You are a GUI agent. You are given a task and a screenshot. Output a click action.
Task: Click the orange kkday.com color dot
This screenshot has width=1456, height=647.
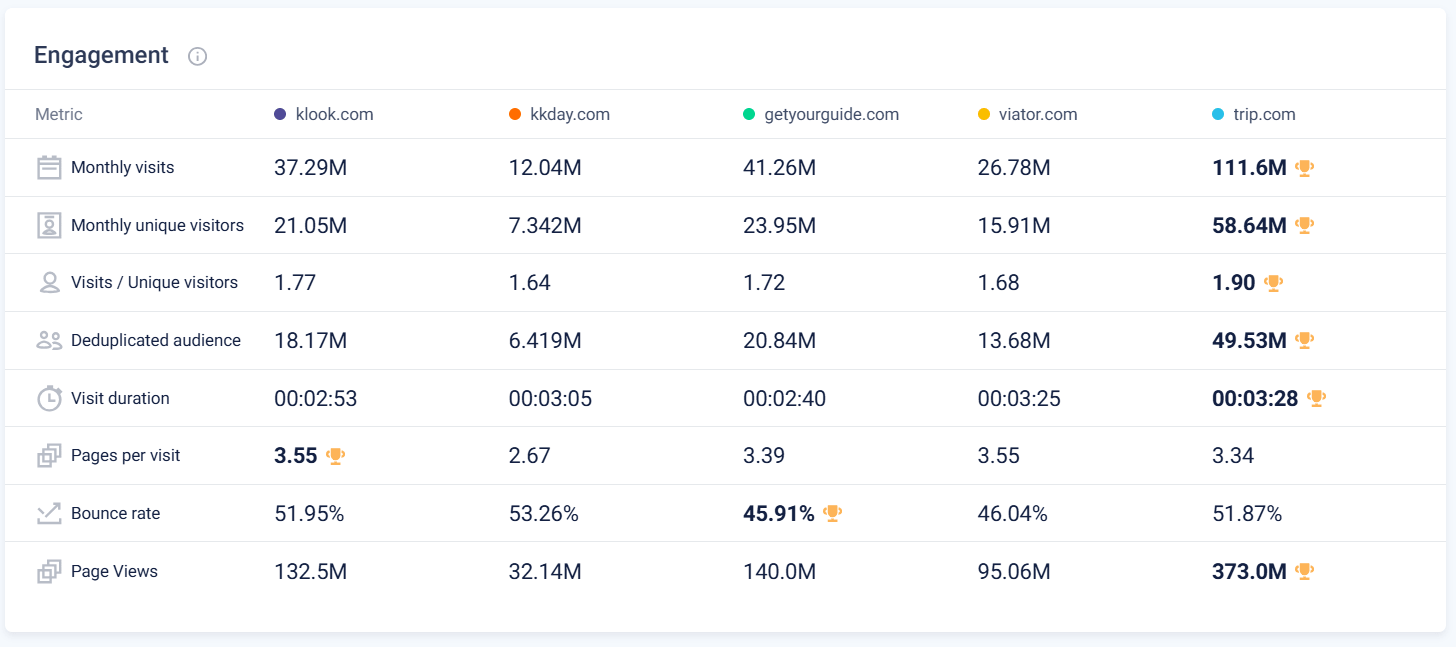(515, 114)
